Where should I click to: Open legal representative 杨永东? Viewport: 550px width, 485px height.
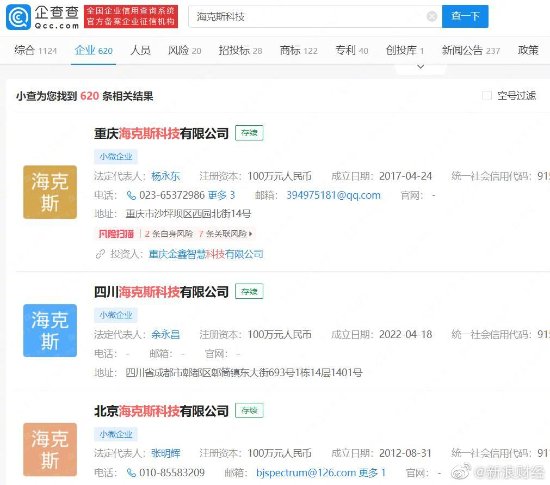[166, 176]
